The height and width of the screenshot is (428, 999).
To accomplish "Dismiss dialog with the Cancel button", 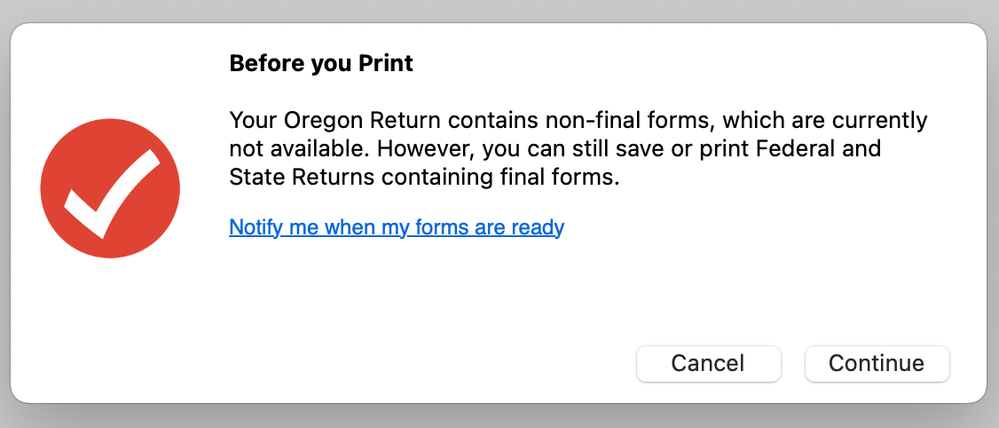I will 708,364.
